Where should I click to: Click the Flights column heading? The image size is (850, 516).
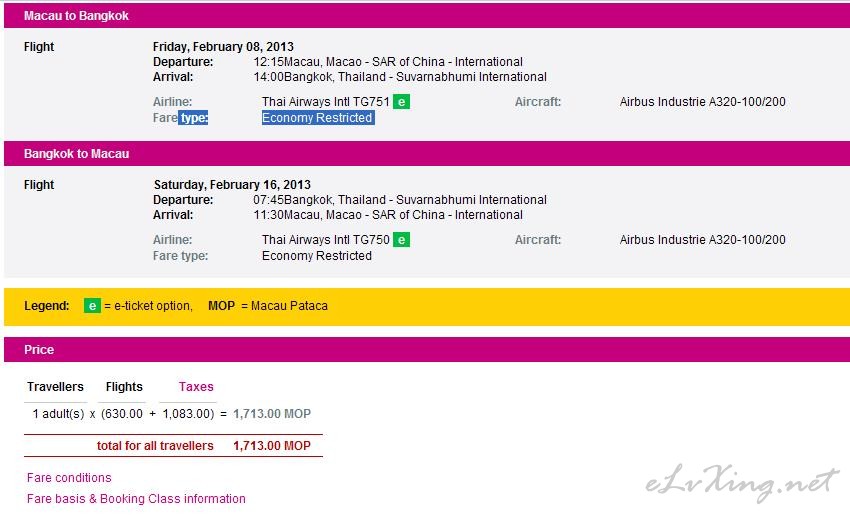pos(124,387)
